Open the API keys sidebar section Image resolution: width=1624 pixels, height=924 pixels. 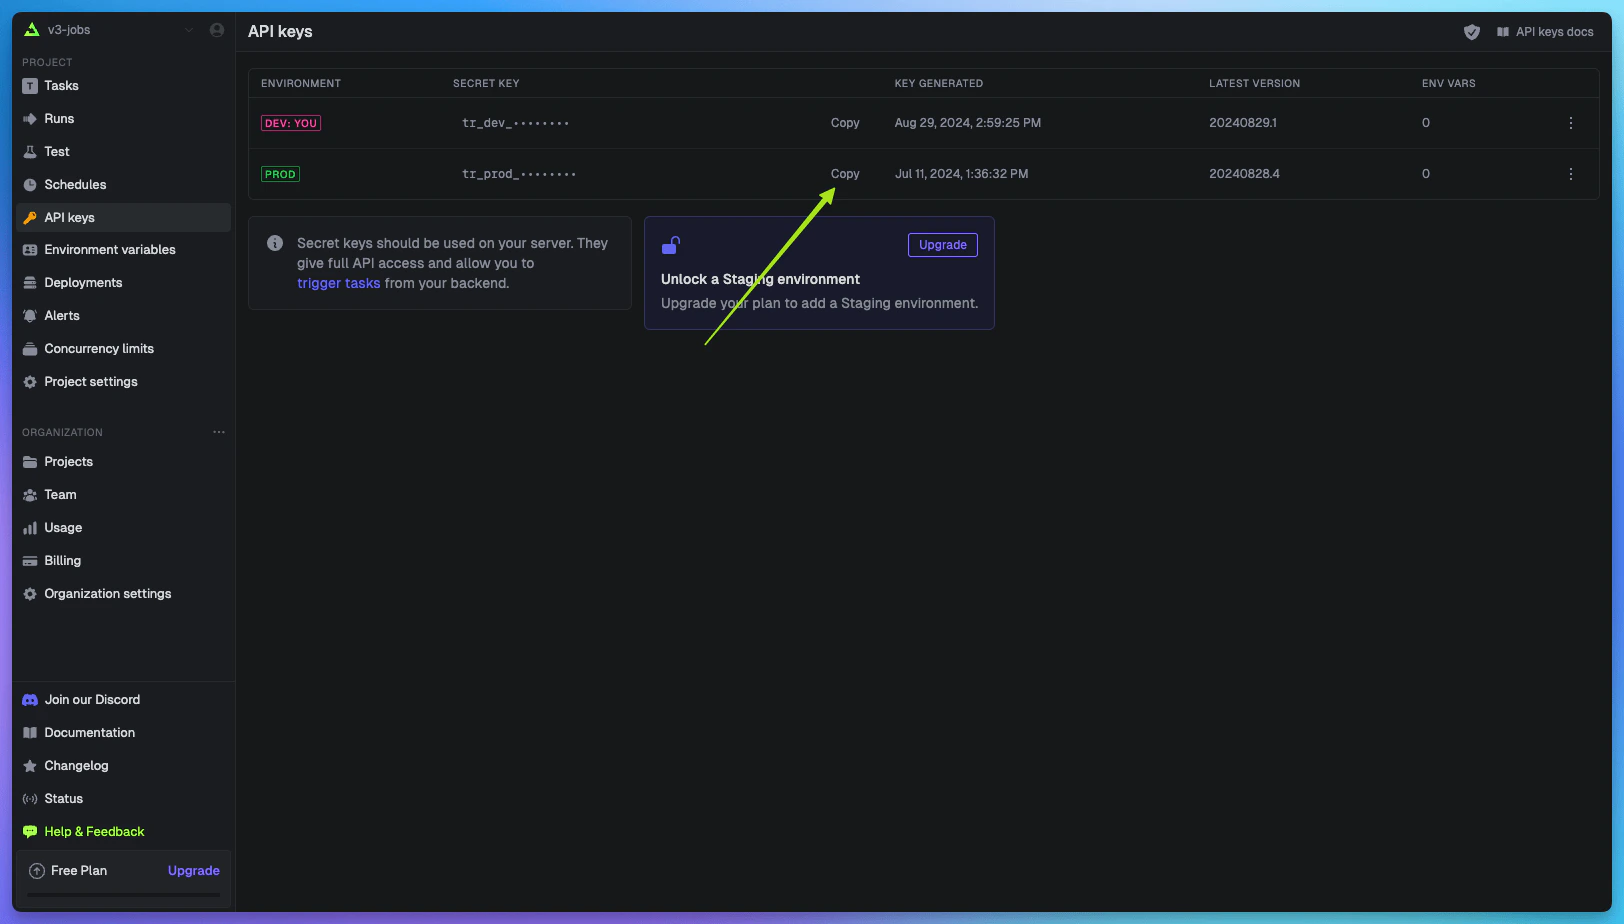tap(68, 217)
